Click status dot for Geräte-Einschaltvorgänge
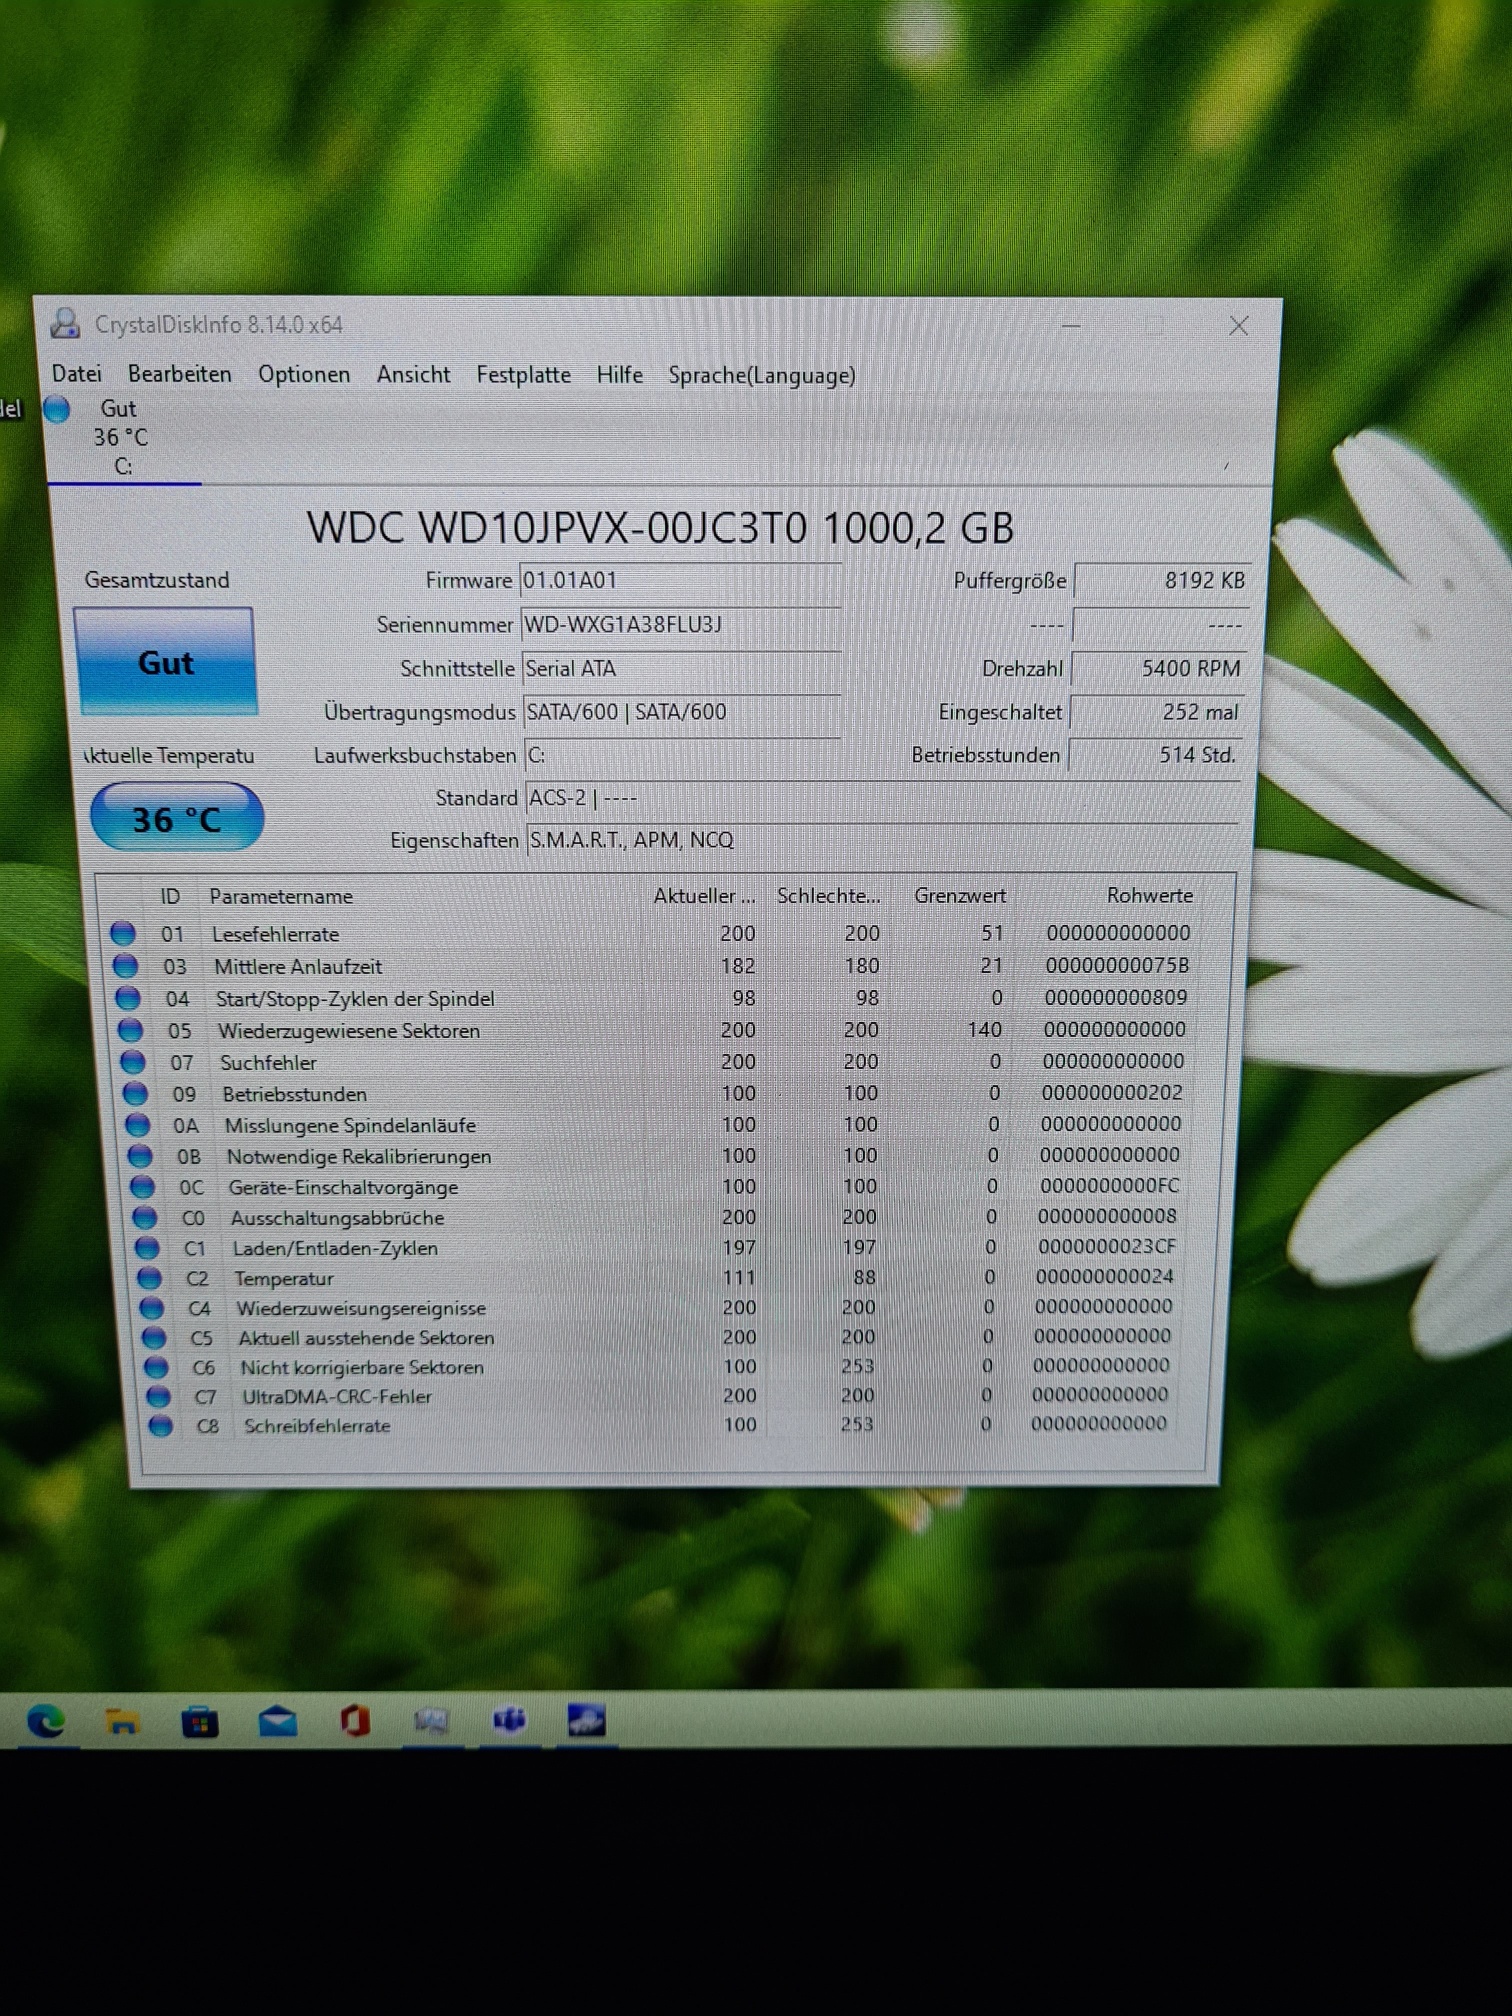The image size is (1512, 2016). 143,1186
